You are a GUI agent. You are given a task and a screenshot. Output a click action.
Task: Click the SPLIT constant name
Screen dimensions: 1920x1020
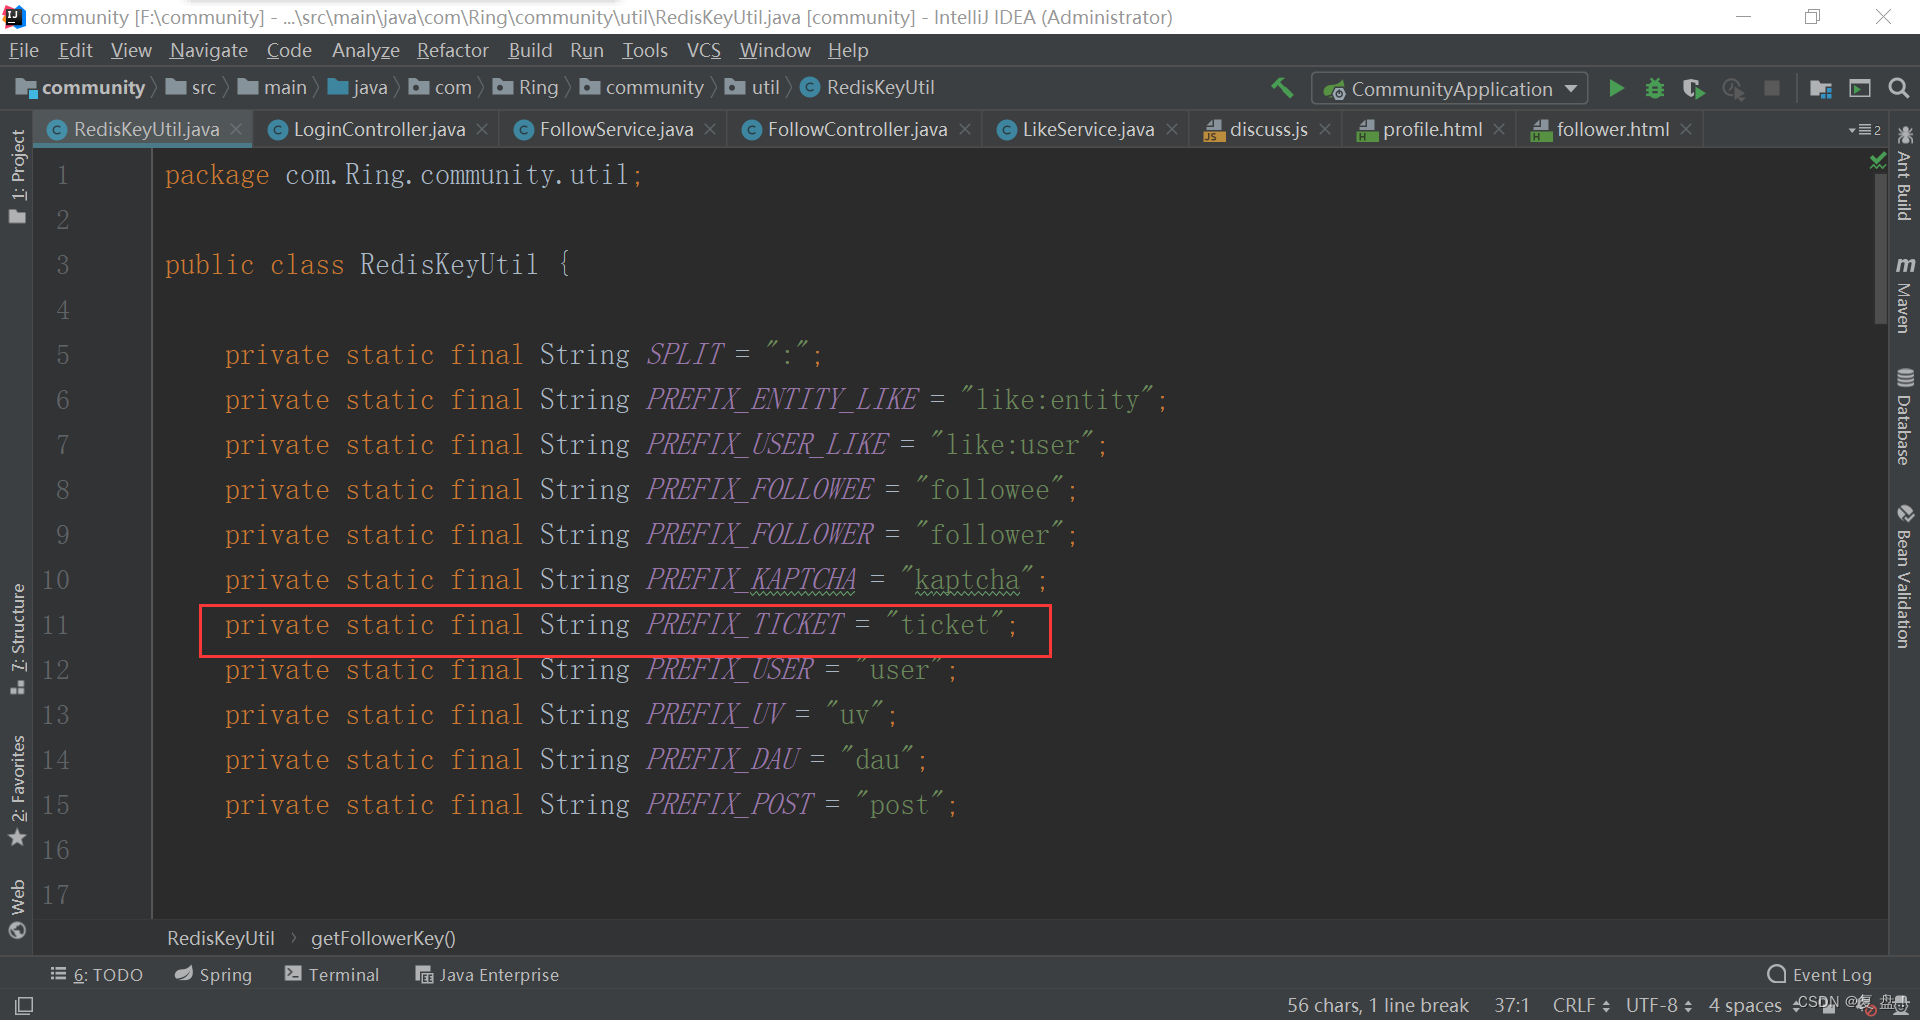click(x=685, y=355)
